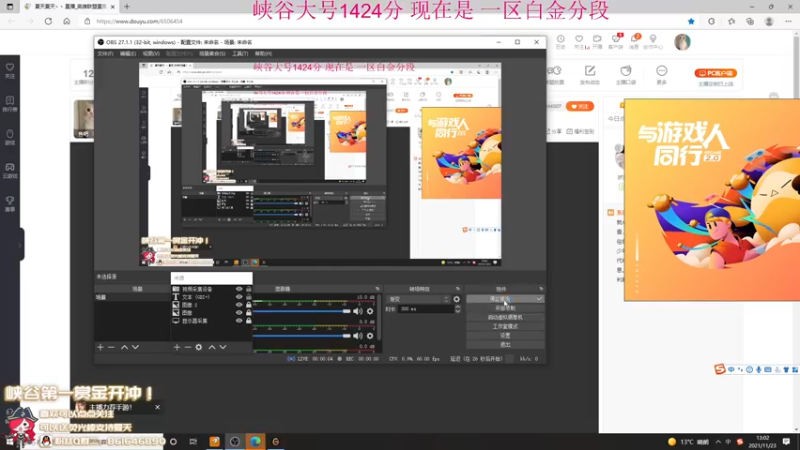Open the 更多 icon on Douyu page
Screen dimensions: 800x450
tap(662, 74)
